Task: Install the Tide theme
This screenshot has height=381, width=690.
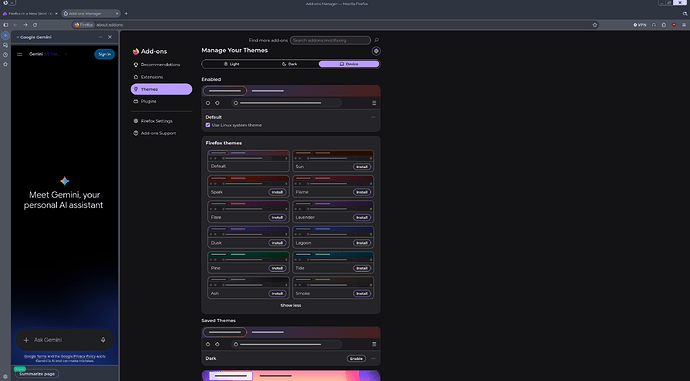Action: 362,268
